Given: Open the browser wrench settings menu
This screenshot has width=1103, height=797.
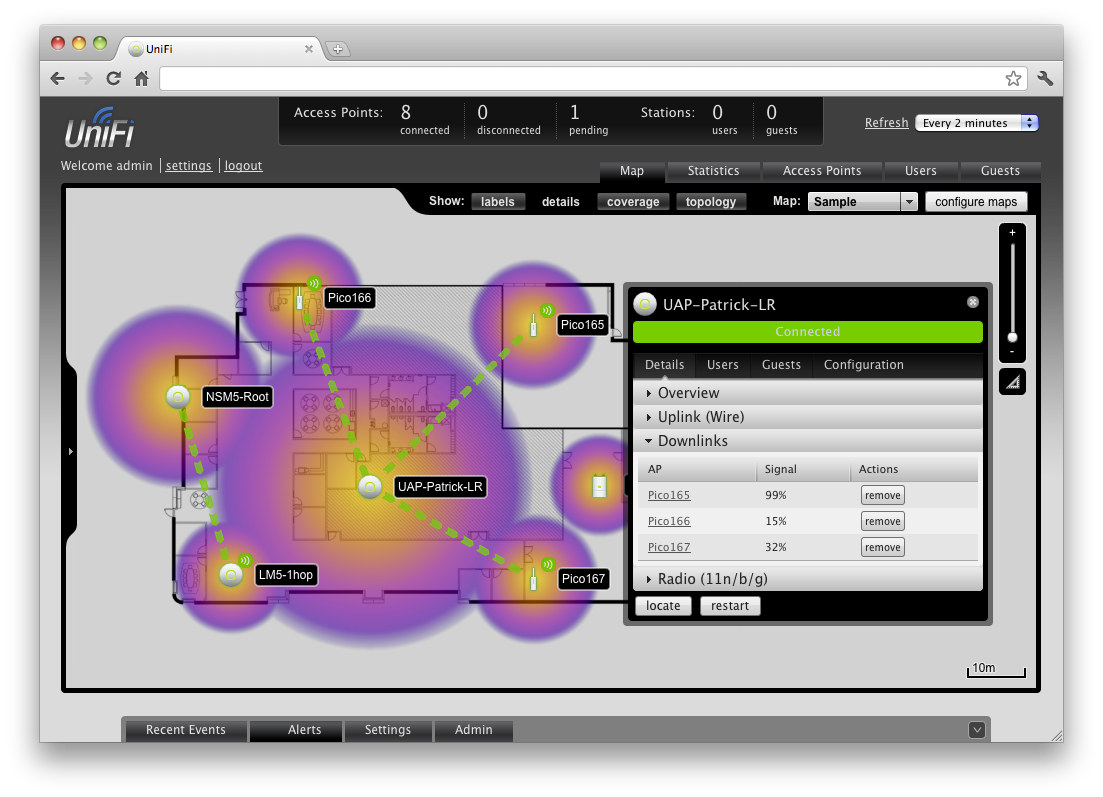Looking at the screenshot, I should 1045,78.
